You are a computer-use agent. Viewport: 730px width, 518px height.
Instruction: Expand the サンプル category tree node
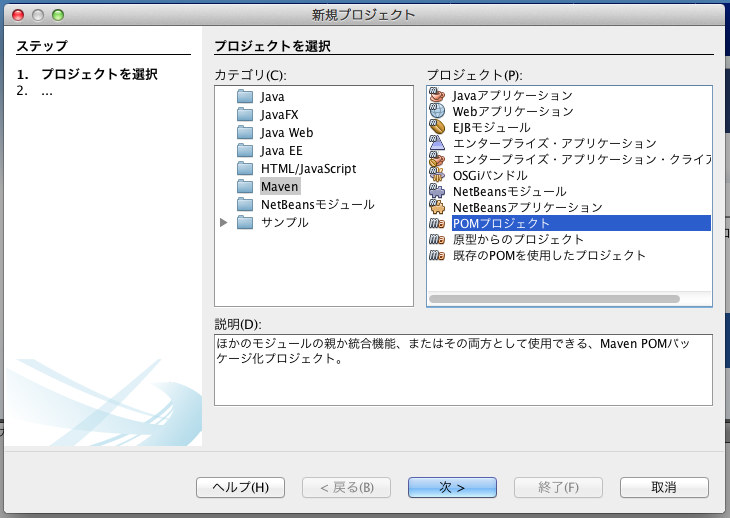pyautogui.click(x=224, y=223)
